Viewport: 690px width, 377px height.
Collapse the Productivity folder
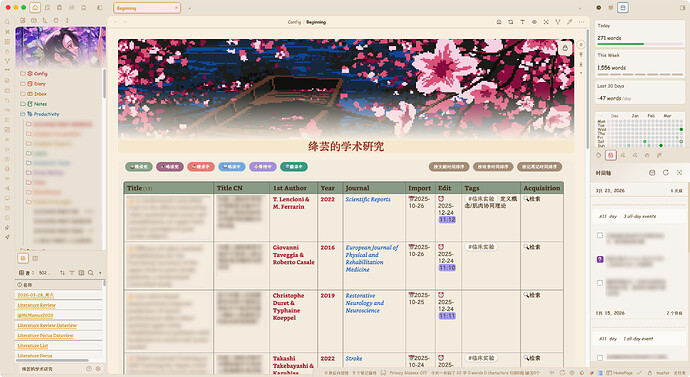pos(40,114)
